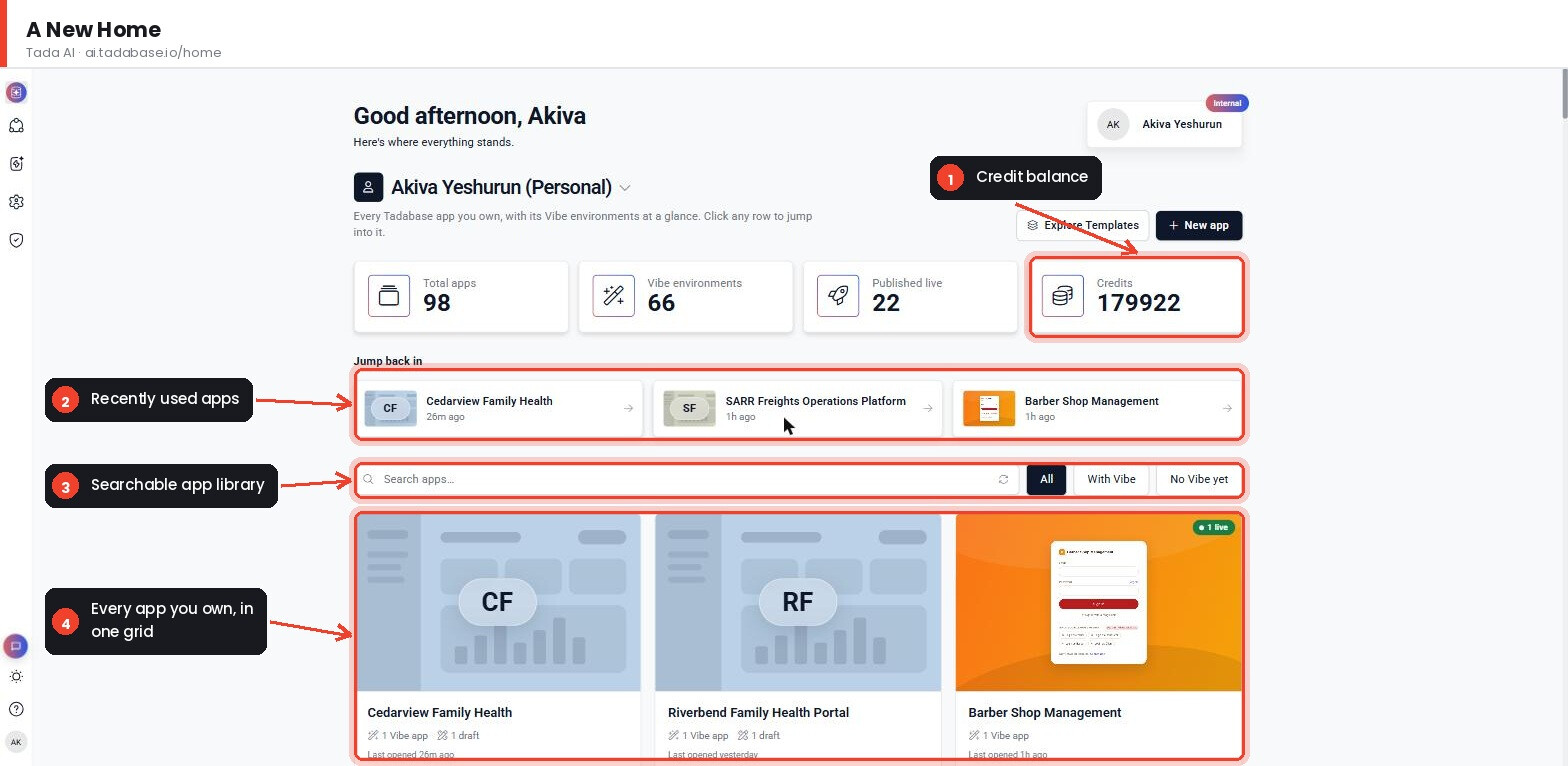Click the New app button
Image resolution: width=1568 pixels, height=766 pixels.
(x=1199, y=225)
